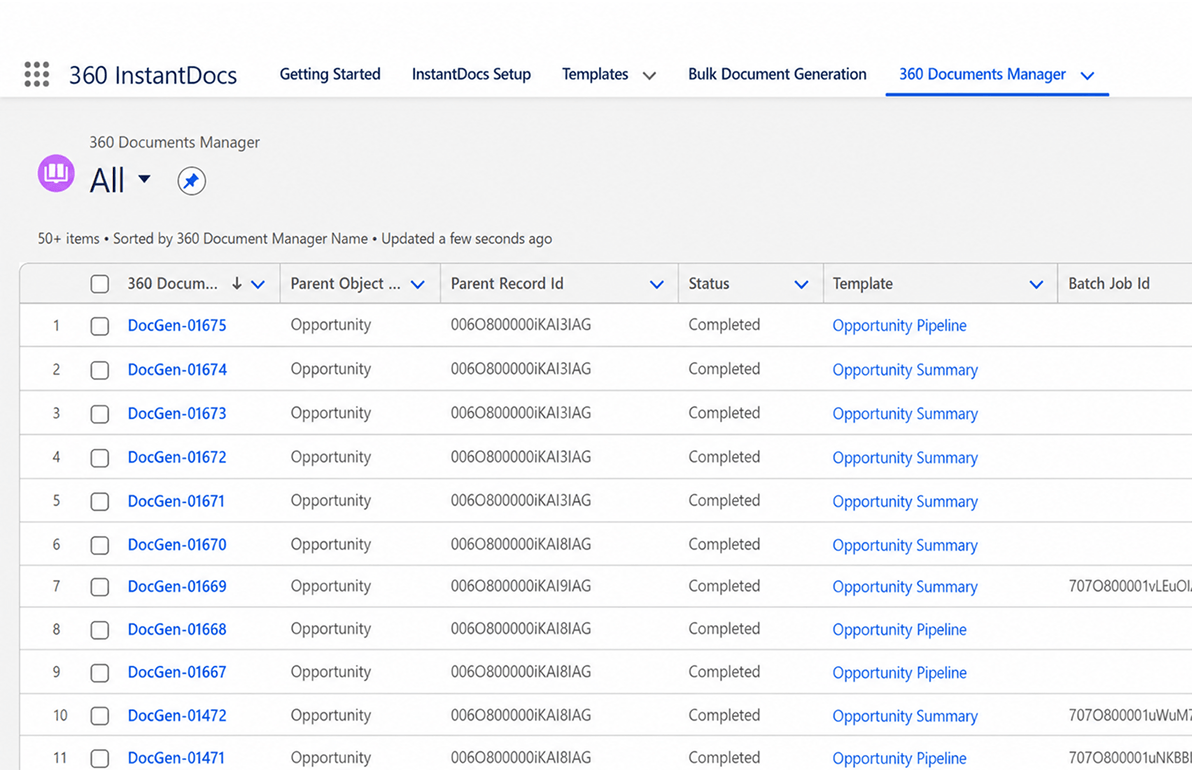Open Opportunity Pipeline template in DocGen-01471 row

click(x=899, y=758)
